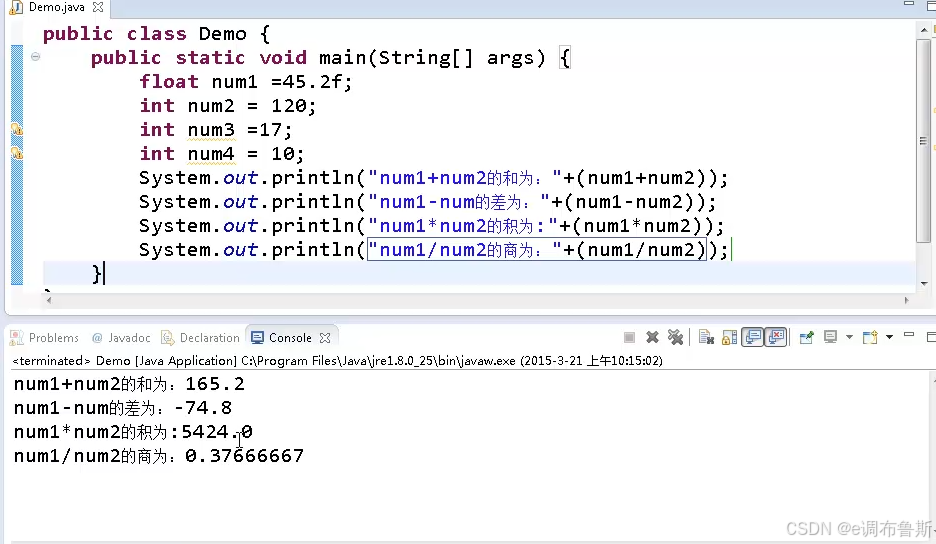936x544 pixels.
Task: Click the println line for num1+num2 sum
Action: click(x=433, y=178)
